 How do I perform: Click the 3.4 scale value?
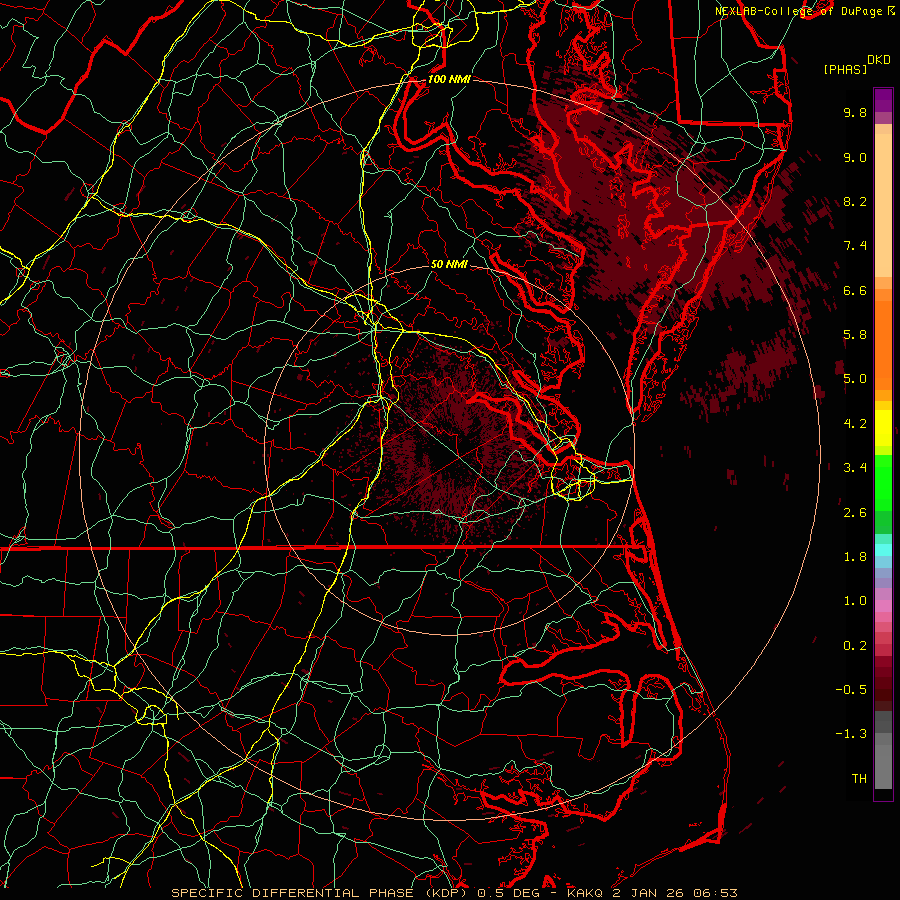pyautogui.click(x=855, y=468)
